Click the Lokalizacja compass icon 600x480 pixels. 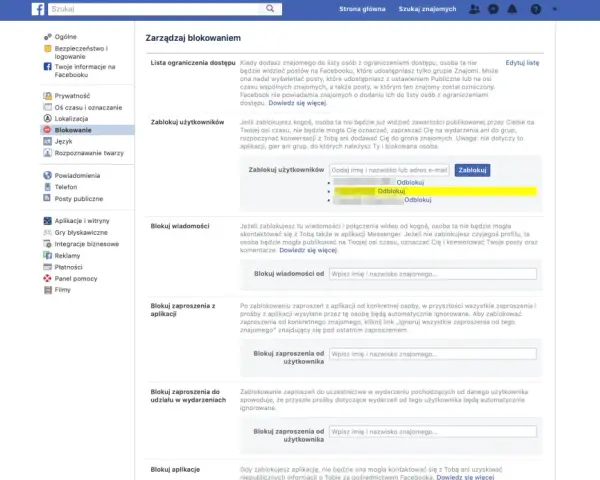47,118
